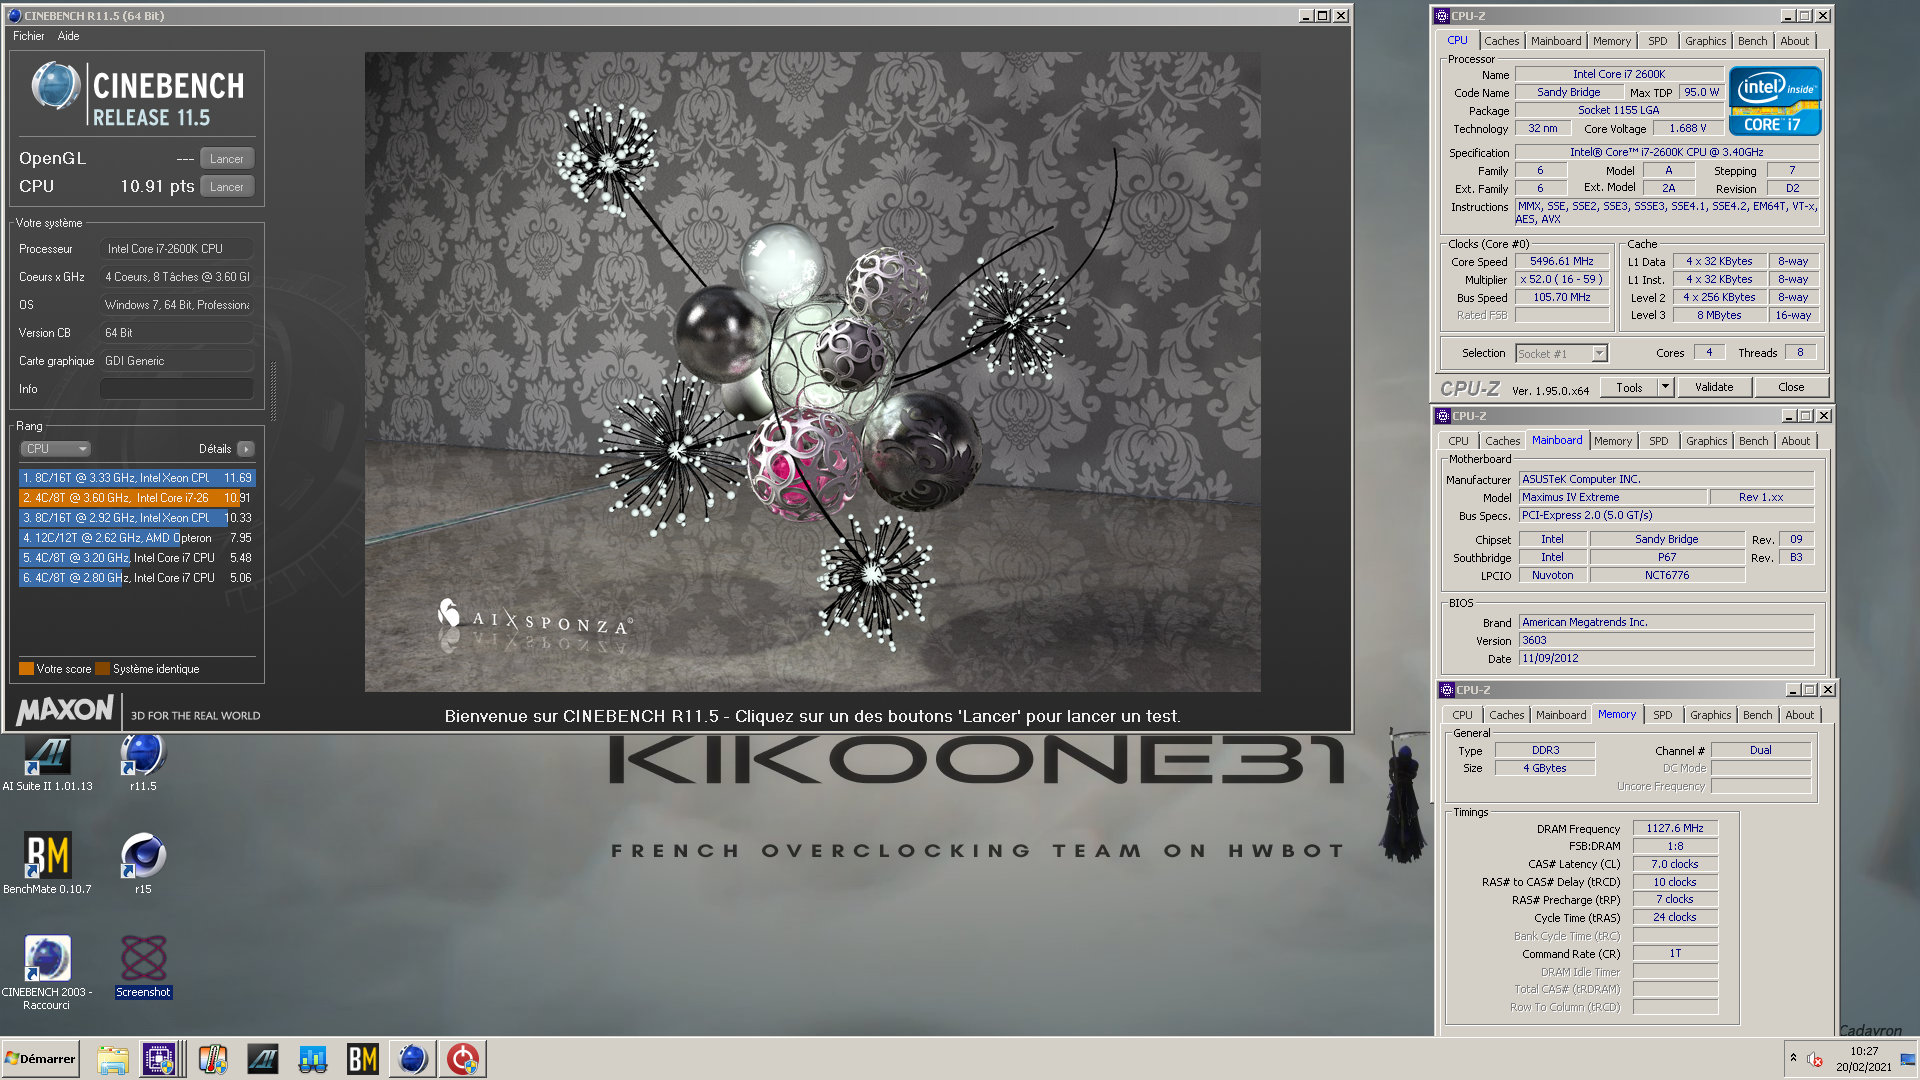Click the Tools button in CPU-Z
This screenshot has height=1080, width=1920.
click(x=1629, y=388)
